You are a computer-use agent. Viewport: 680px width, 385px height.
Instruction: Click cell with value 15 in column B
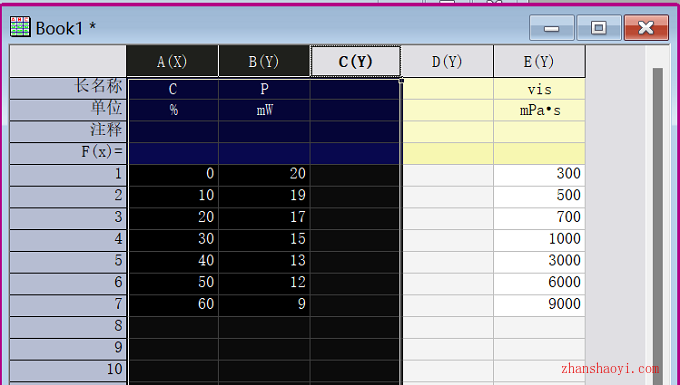tap(264, 240)
